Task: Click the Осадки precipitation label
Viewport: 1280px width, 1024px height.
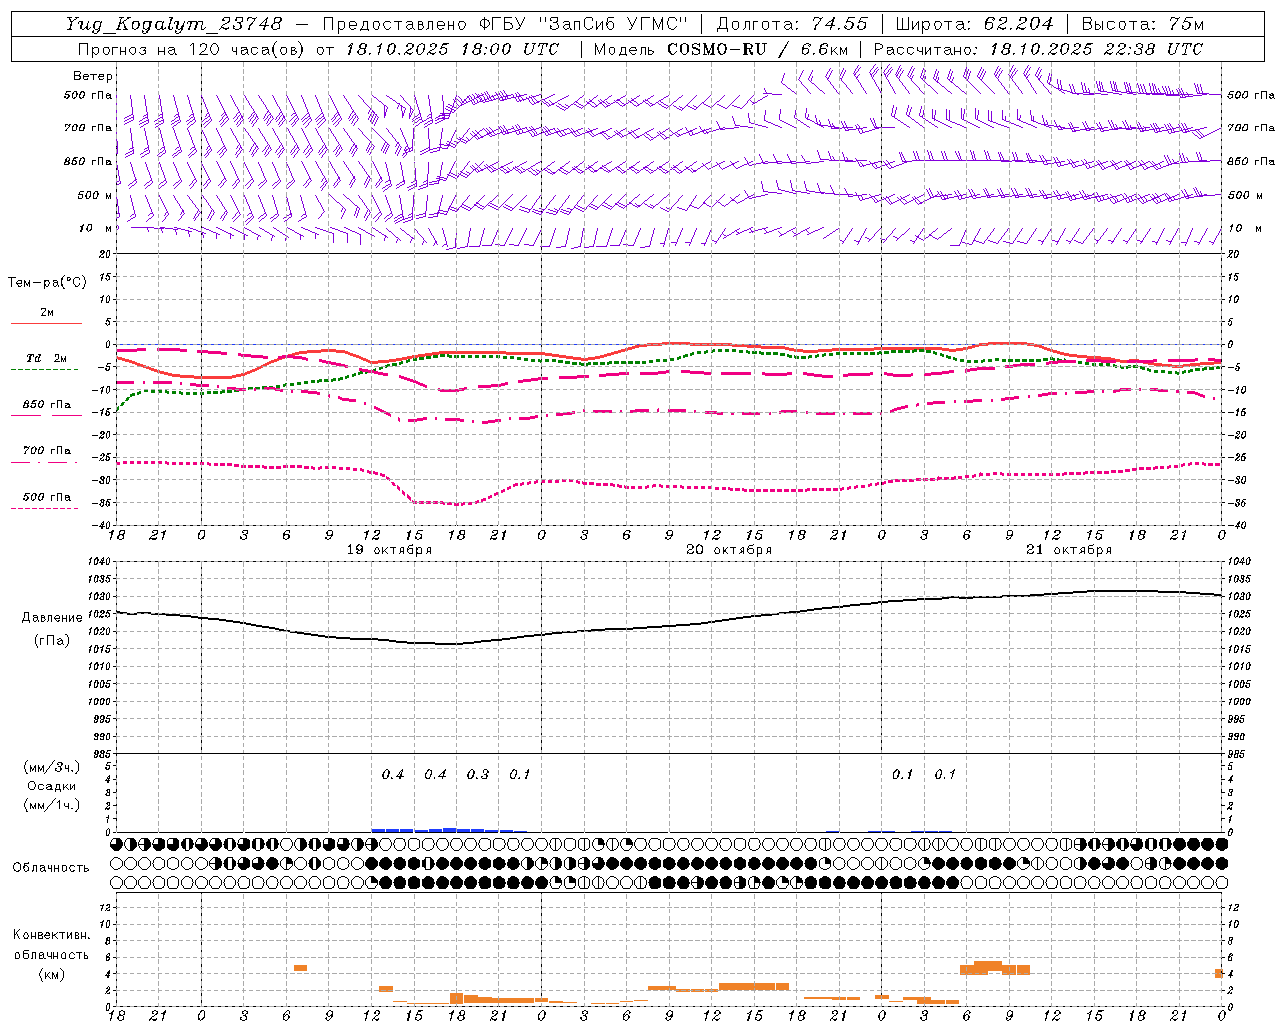Action: pos(52,786)
